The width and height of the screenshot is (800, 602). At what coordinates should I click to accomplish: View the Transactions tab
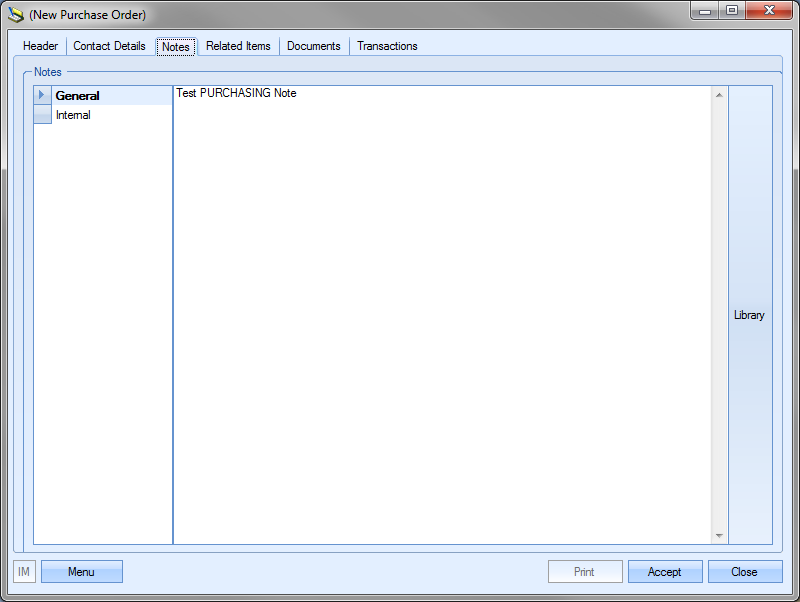387,46
